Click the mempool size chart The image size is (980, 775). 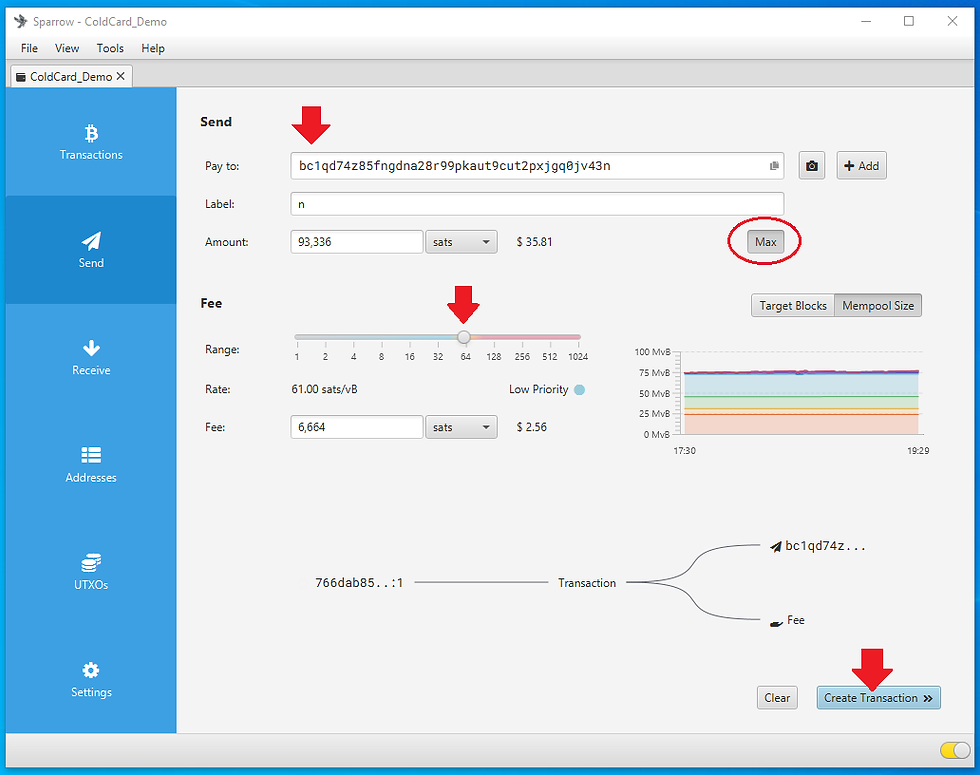(x=801, y=394)
